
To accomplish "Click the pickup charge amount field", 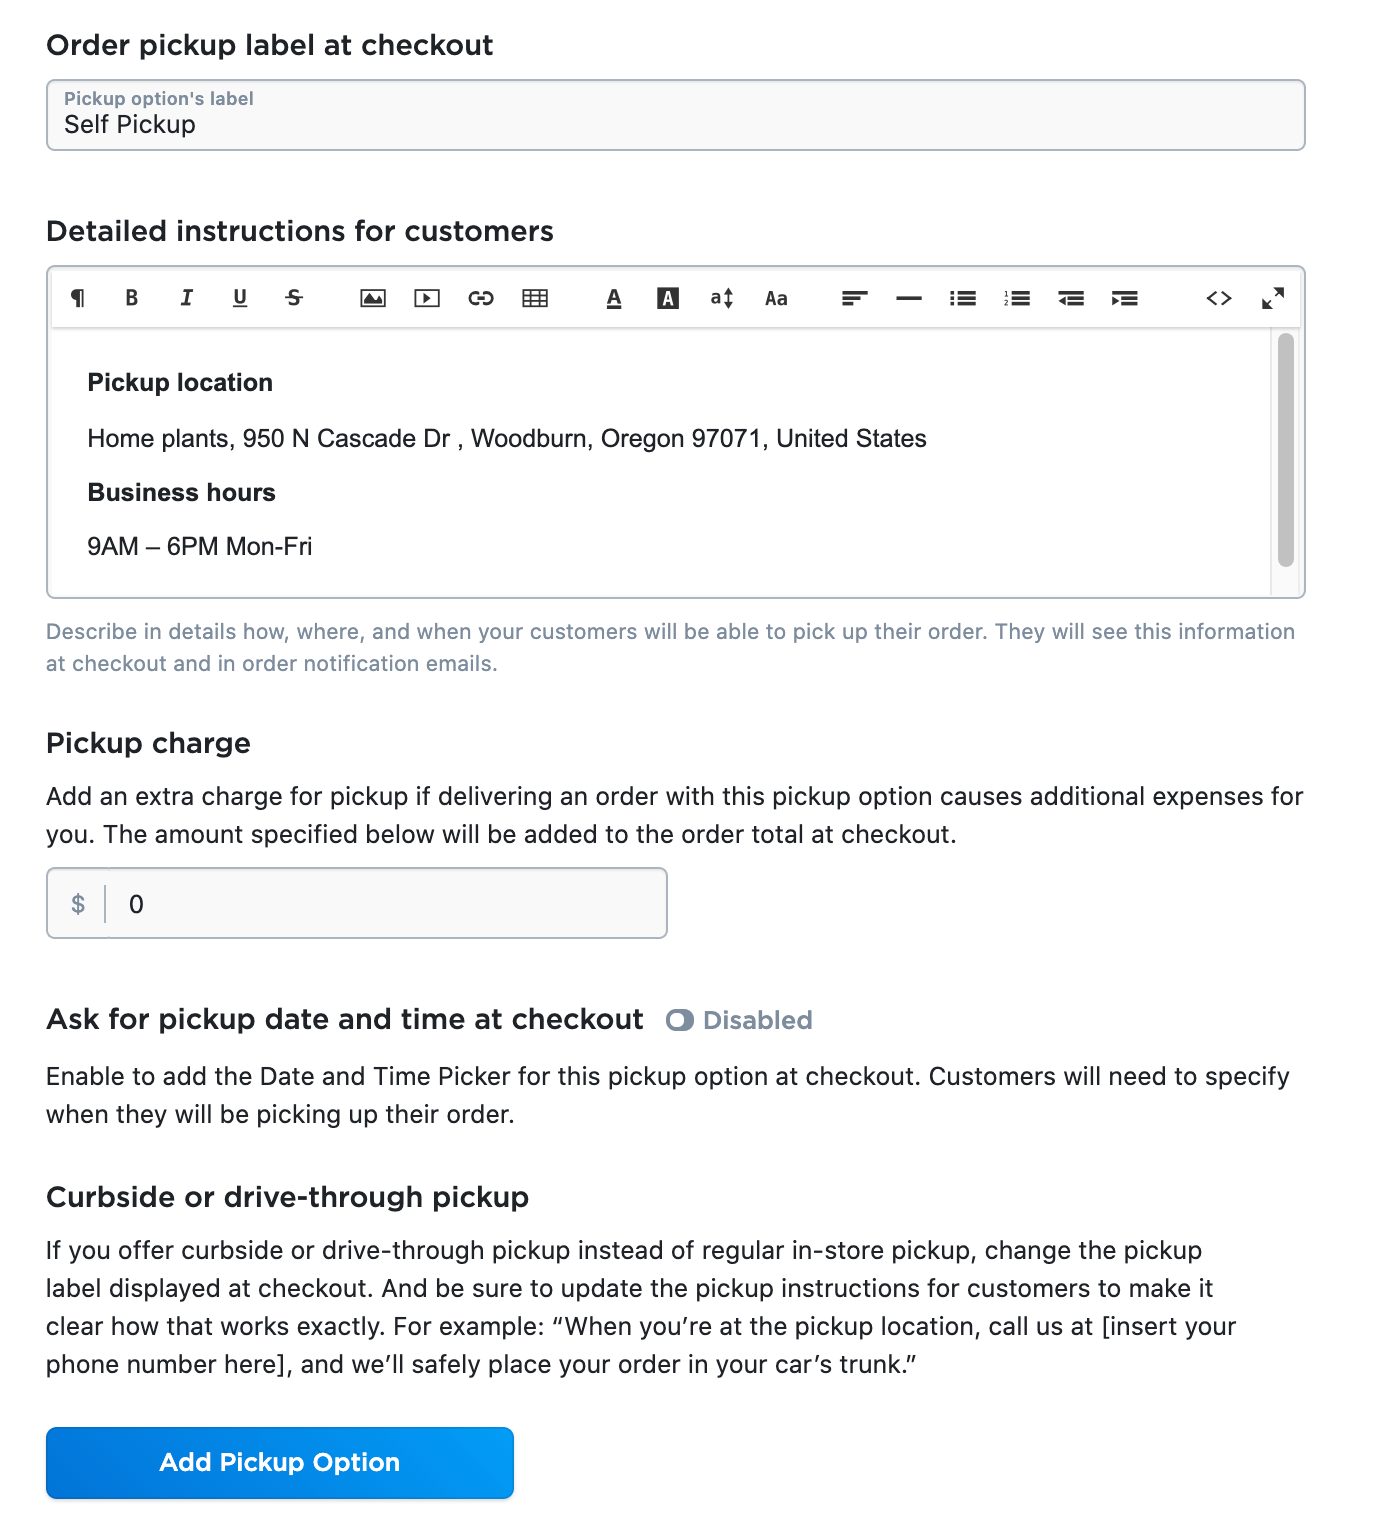I will pos(385,904).
